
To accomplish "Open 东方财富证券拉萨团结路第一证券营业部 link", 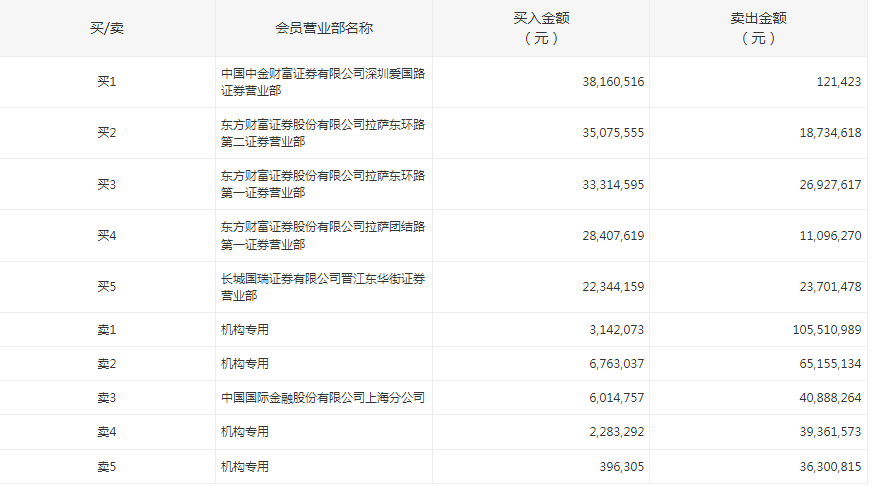I will [x=323, y=236].
